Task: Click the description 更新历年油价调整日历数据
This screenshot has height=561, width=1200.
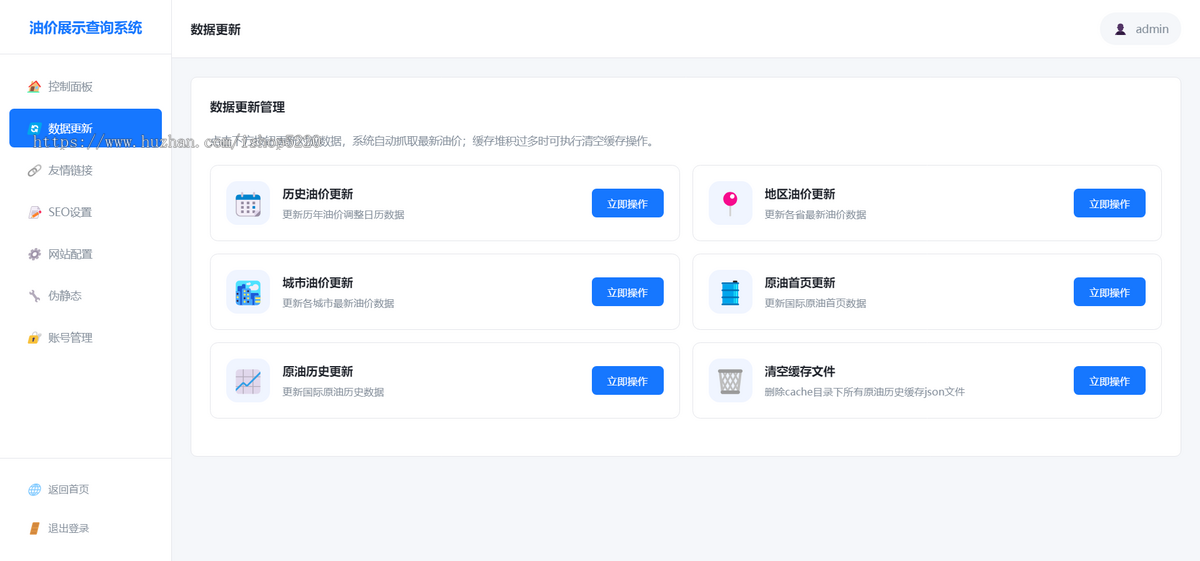Action: tap(343, 214)
